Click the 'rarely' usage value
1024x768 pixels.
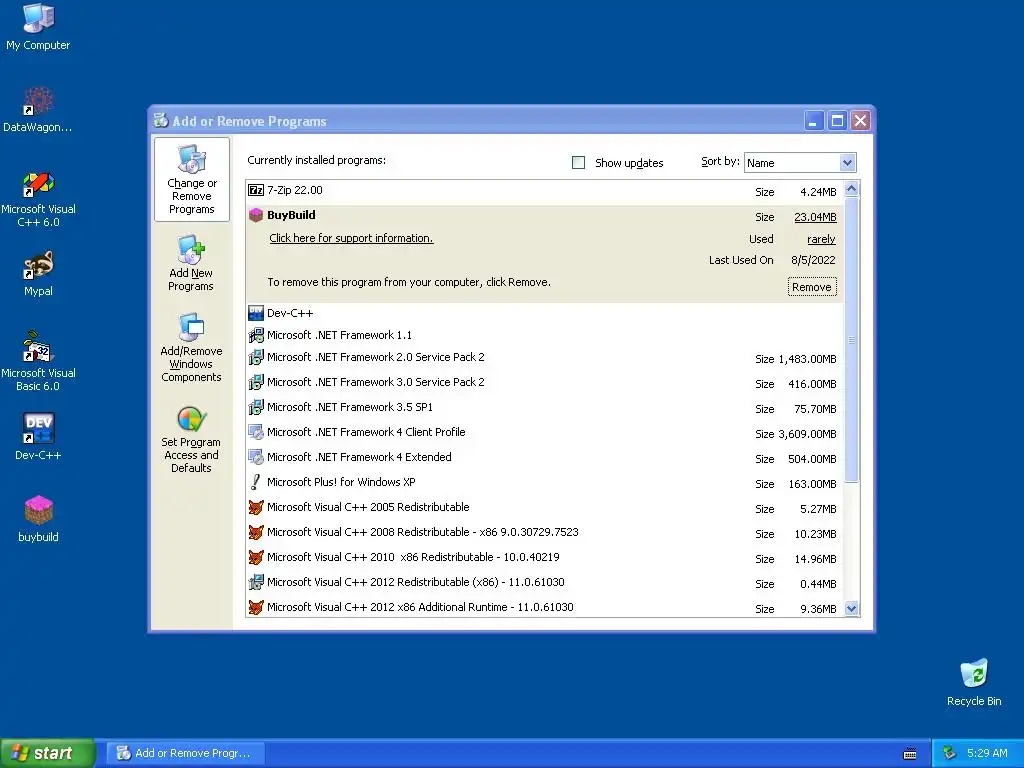pos(821,240)
